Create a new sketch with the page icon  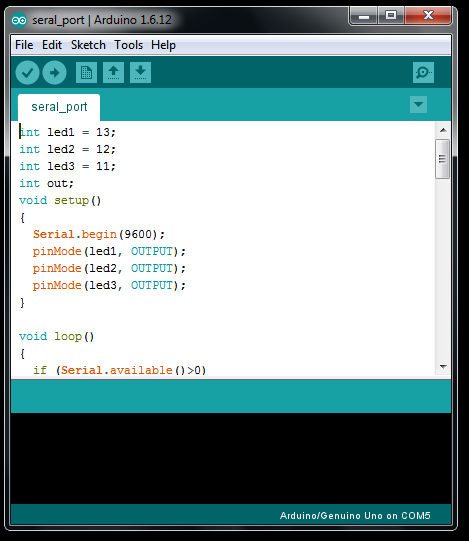86,72
